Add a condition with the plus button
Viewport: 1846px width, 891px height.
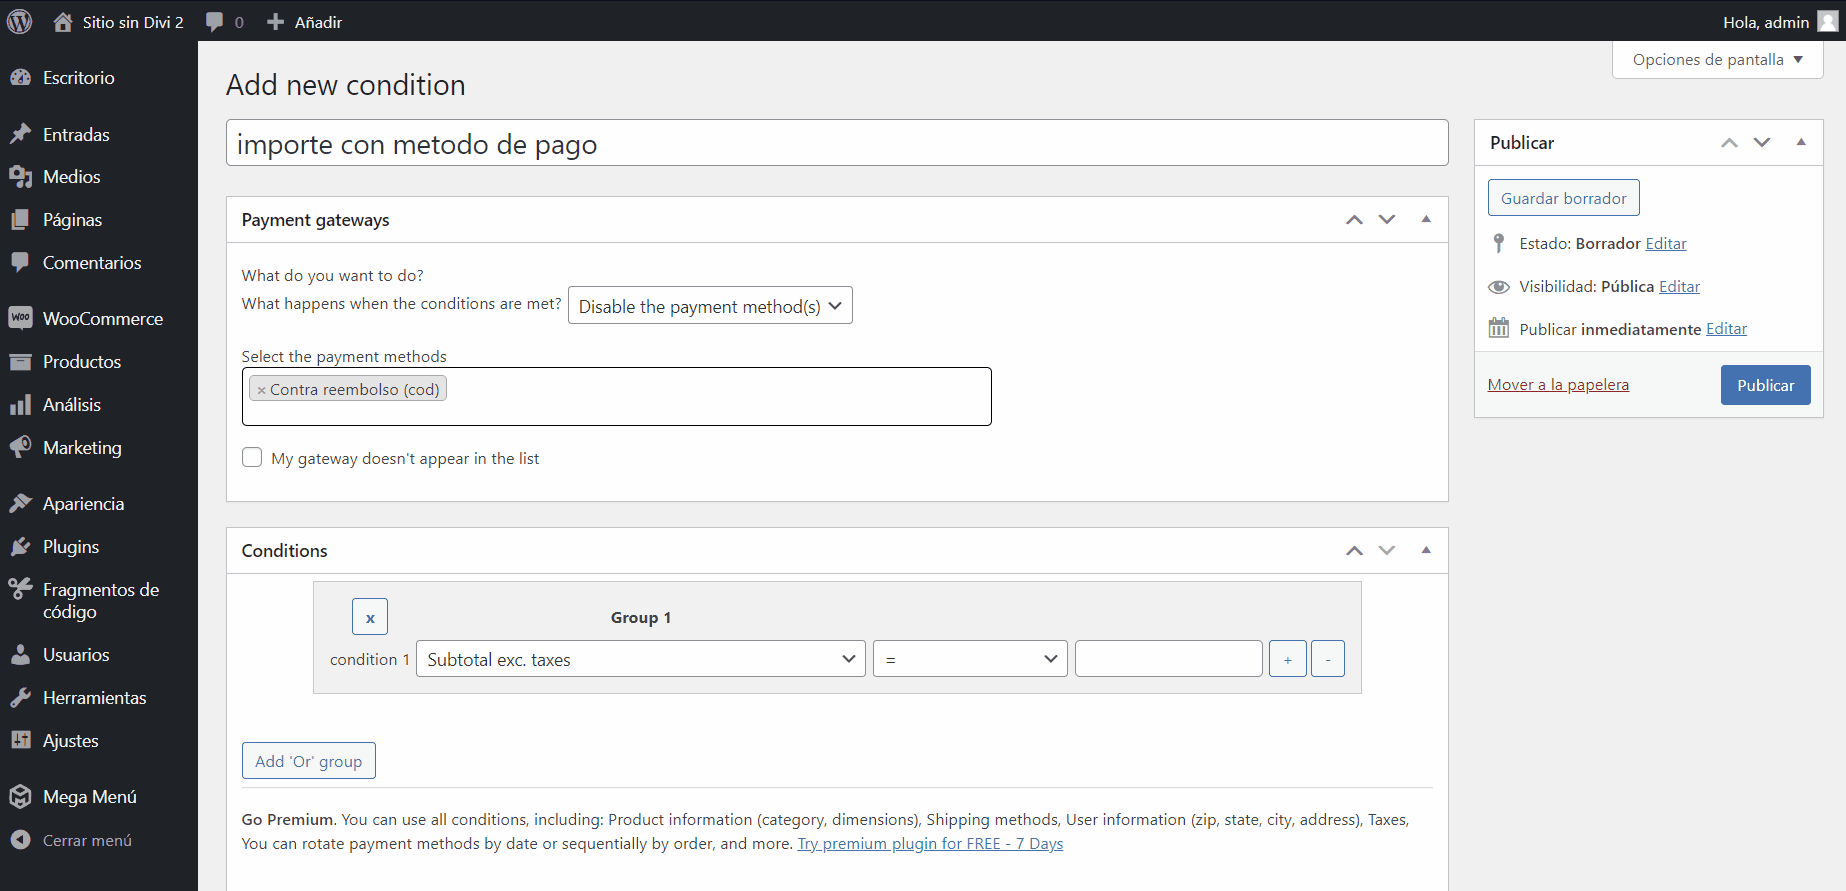tap(1287, 659)
